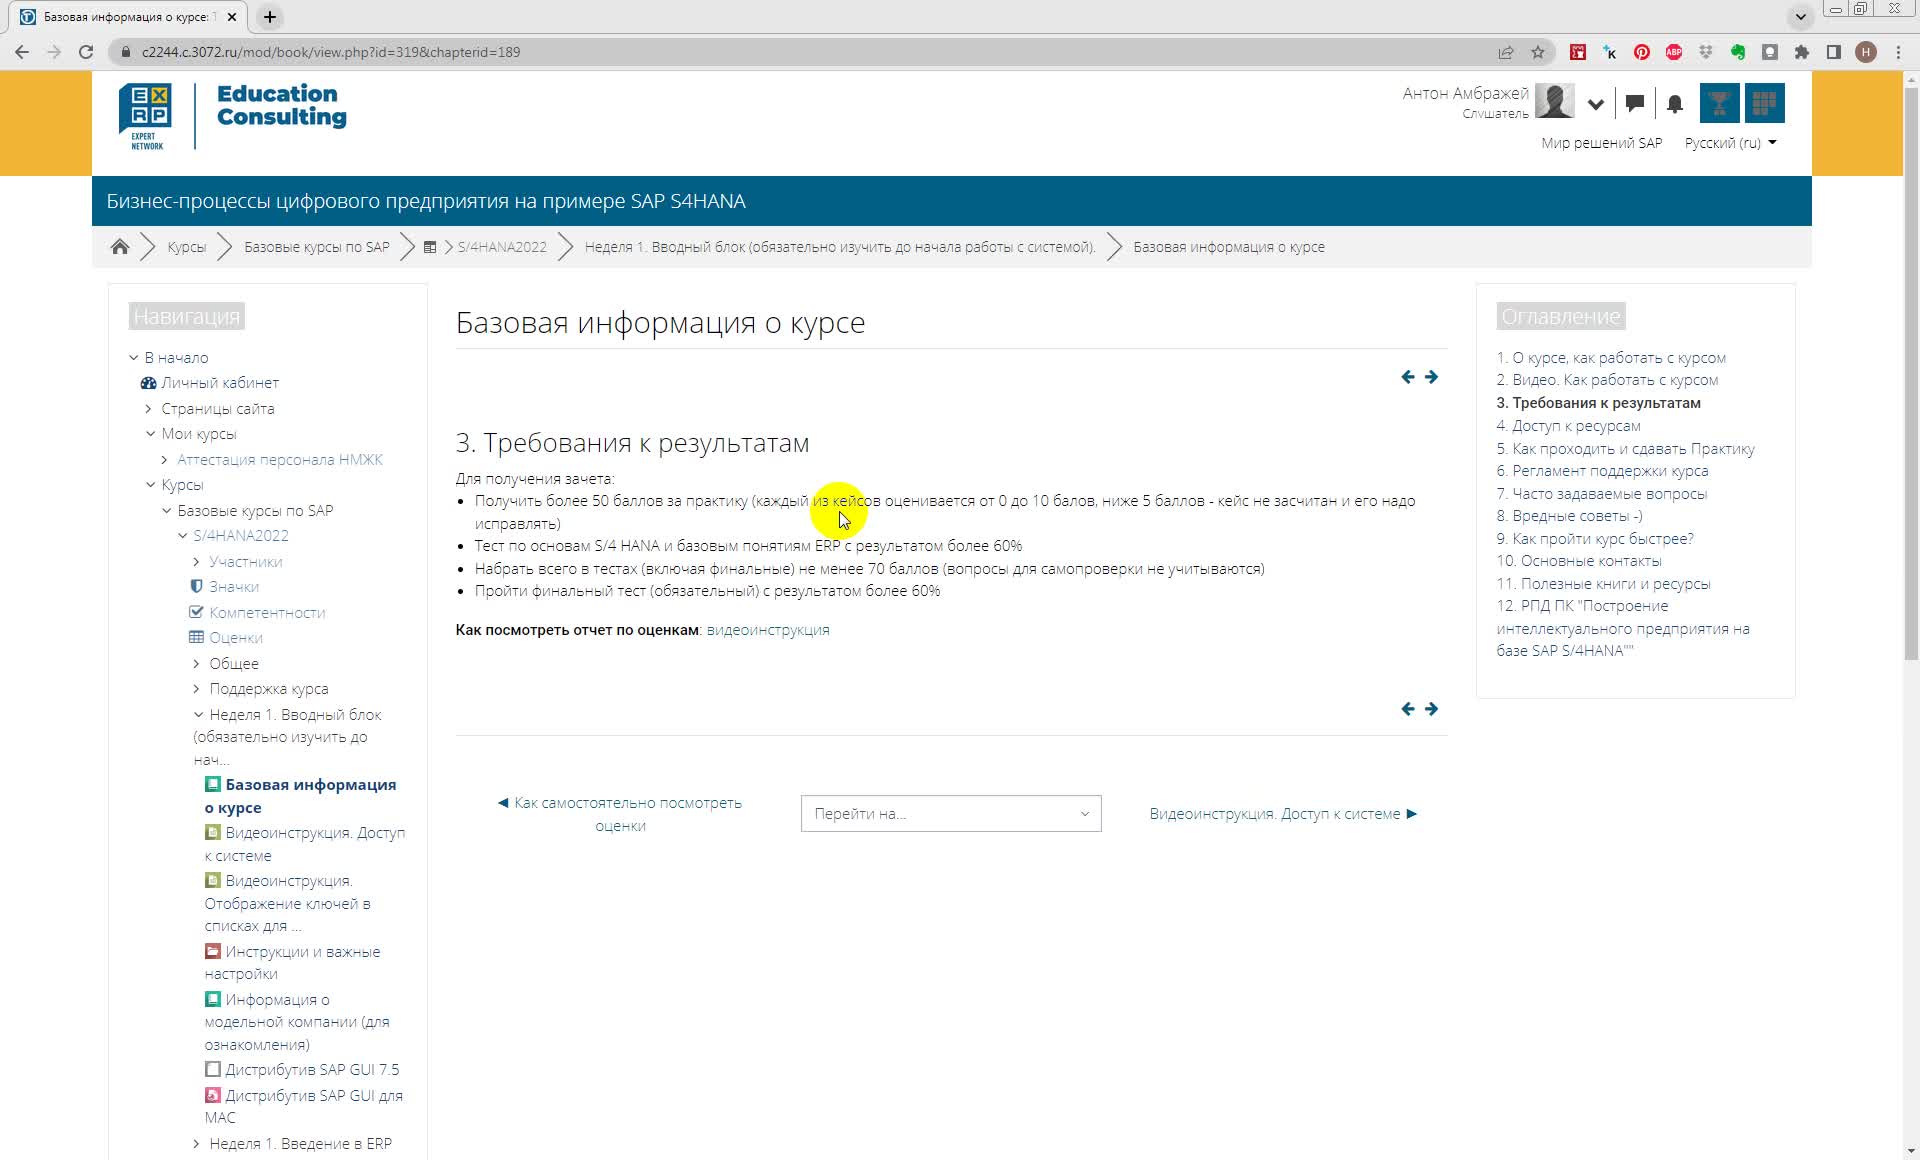Open the browser extensions puzzle icon
Viewport: 1920px width, 1160px height.
(1802, 52)
